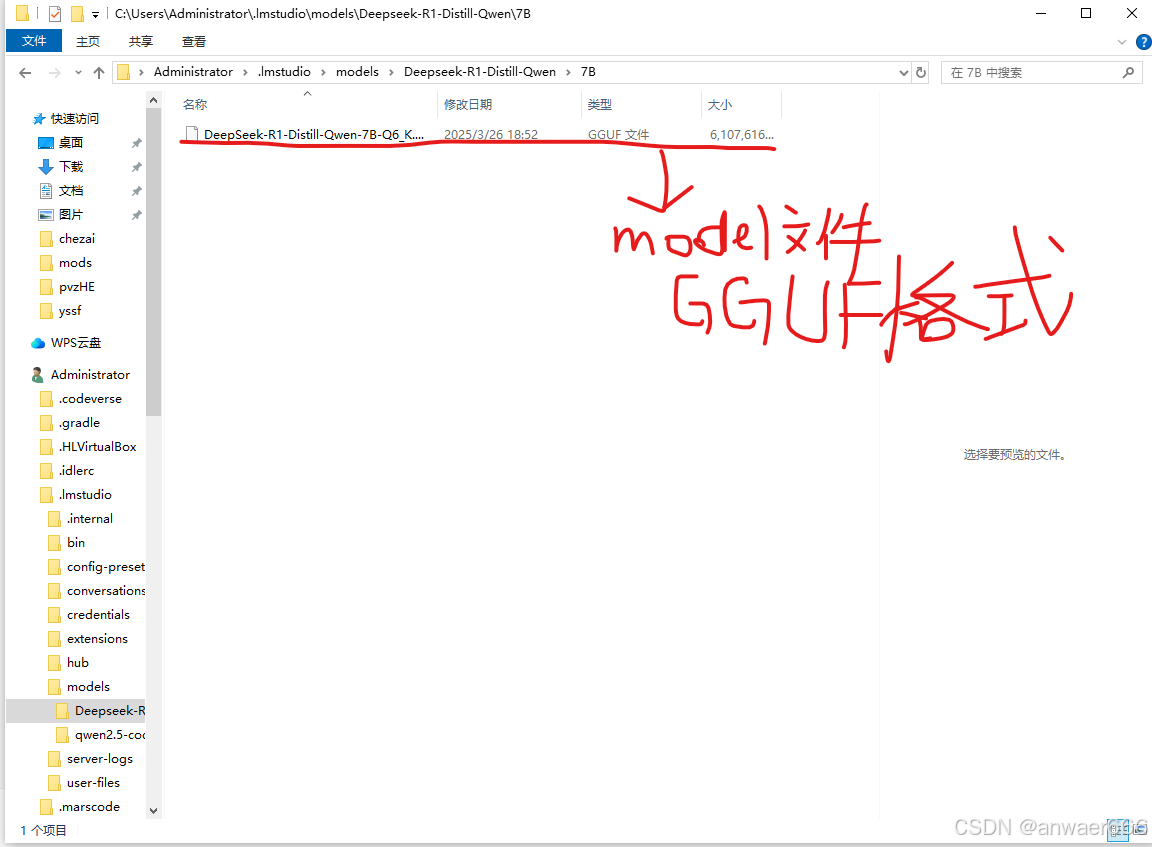Open recent locations dropdown arrow
1152x847 pixels.
coord(78,73)
